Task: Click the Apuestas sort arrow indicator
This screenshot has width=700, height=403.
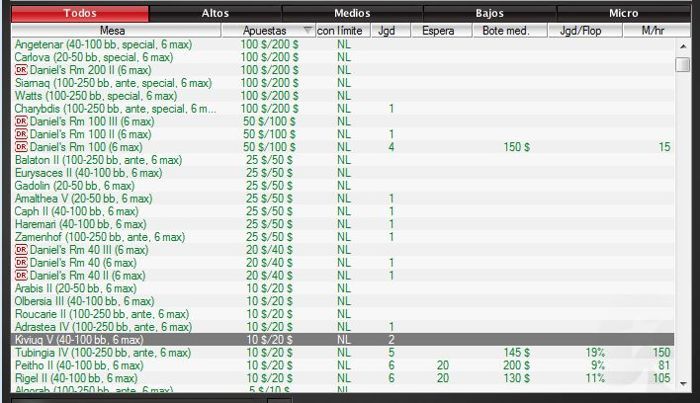Action: point(307,30)
